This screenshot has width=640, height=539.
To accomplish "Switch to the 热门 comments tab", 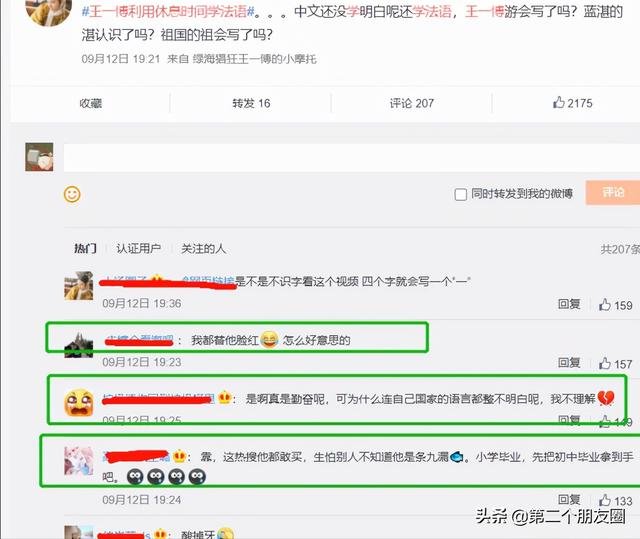I will tap(85, 248).
